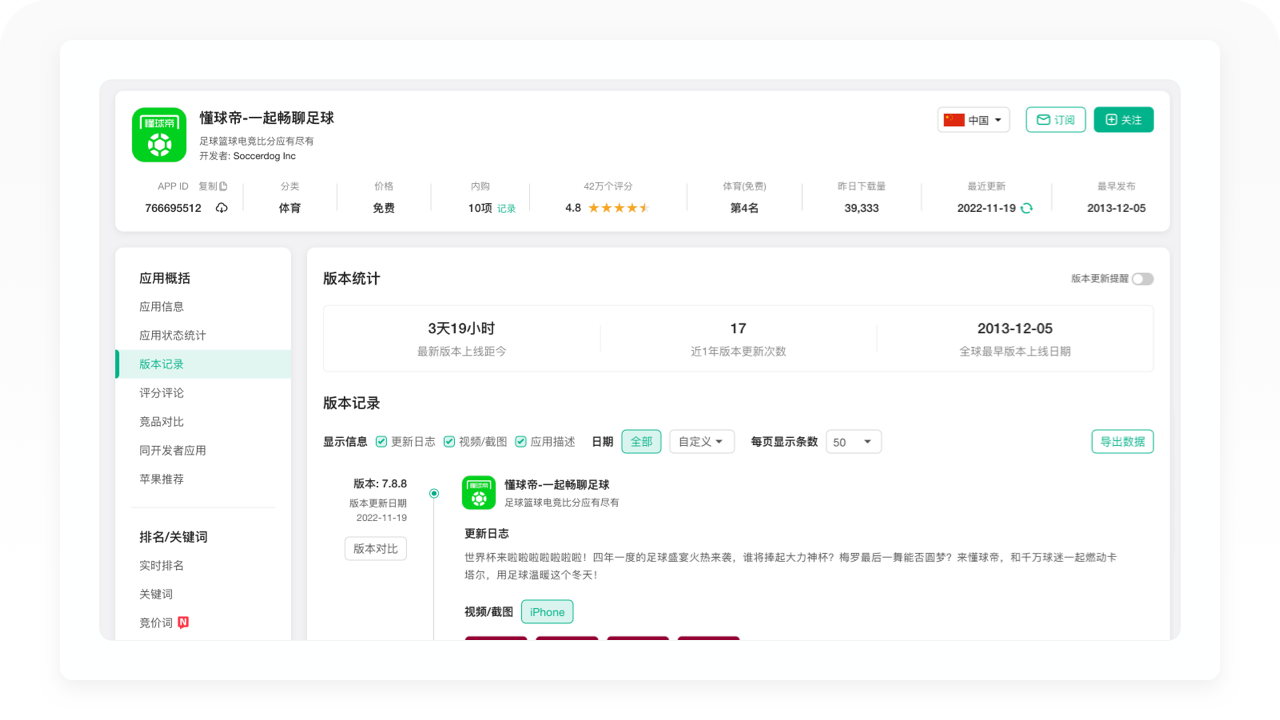Click the 3天19小时 statistic

pos(461,328)
